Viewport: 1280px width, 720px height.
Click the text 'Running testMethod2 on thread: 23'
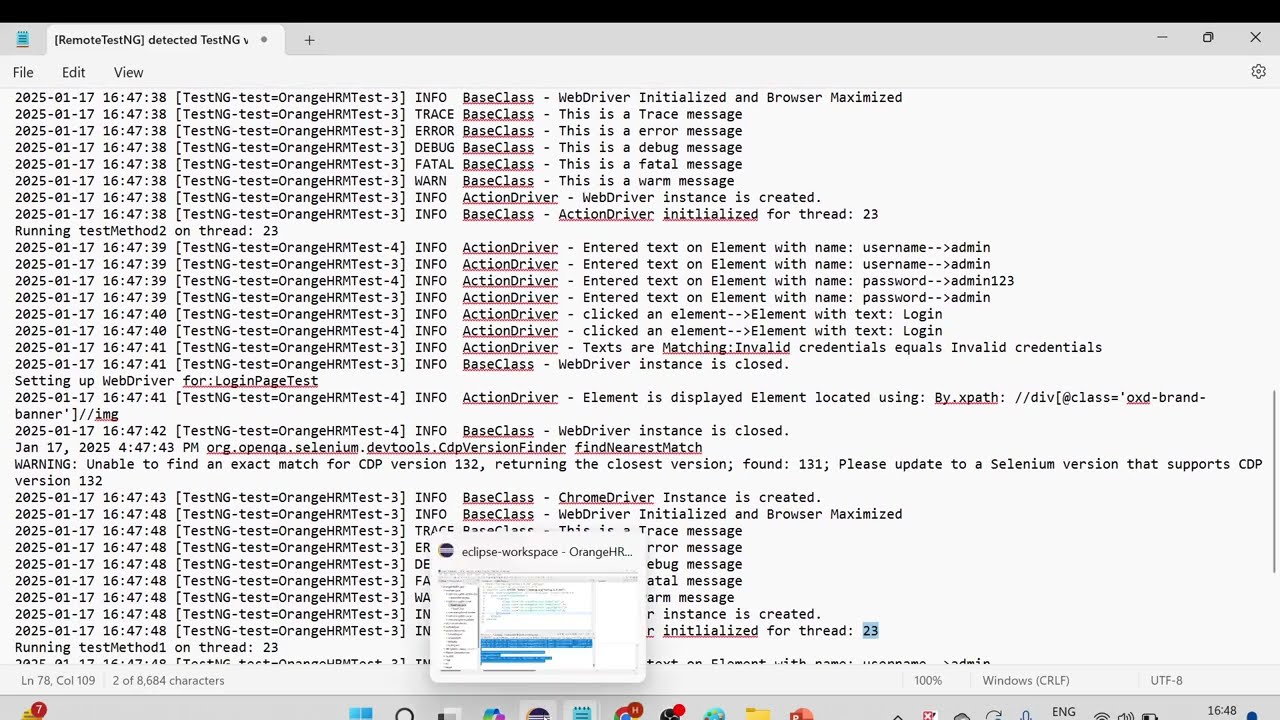point(146,231)
